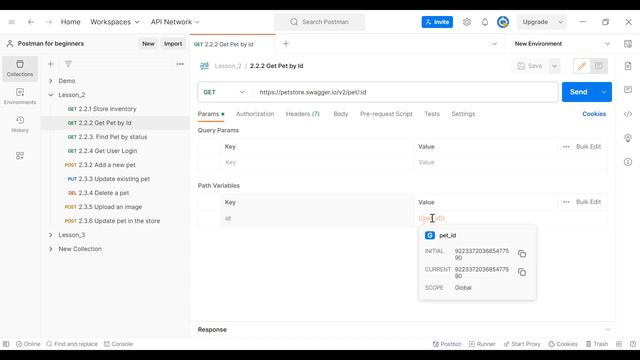This screenshot has height=360, width=640.
Task: Switch to the Headers (7) tab
Action: tap(302, 114)
